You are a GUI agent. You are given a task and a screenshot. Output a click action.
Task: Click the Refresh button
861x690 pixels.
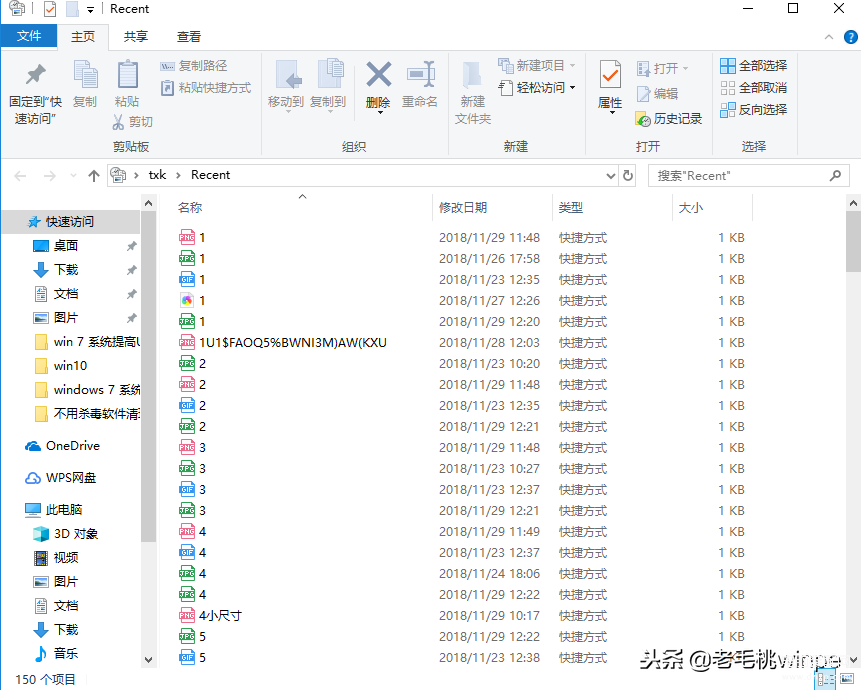click(628, 176)
